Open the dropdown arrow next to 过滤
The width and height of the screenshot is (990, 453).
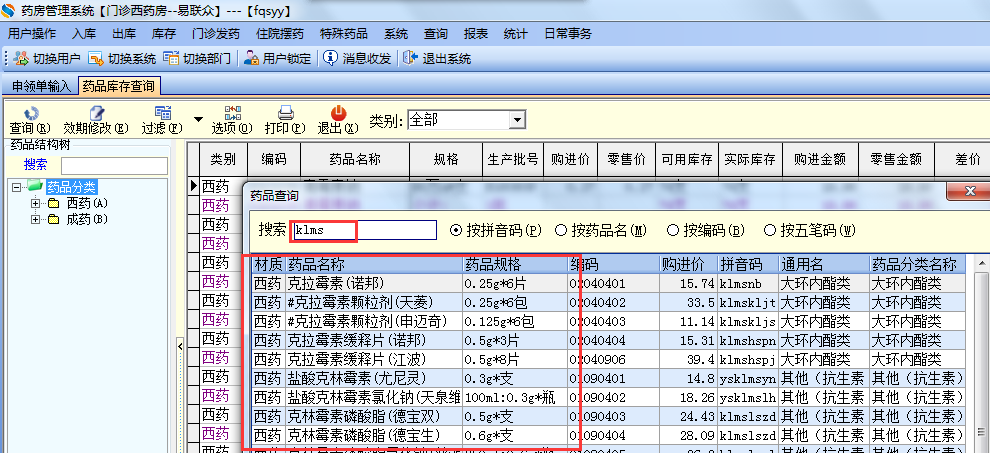(198, 119)
